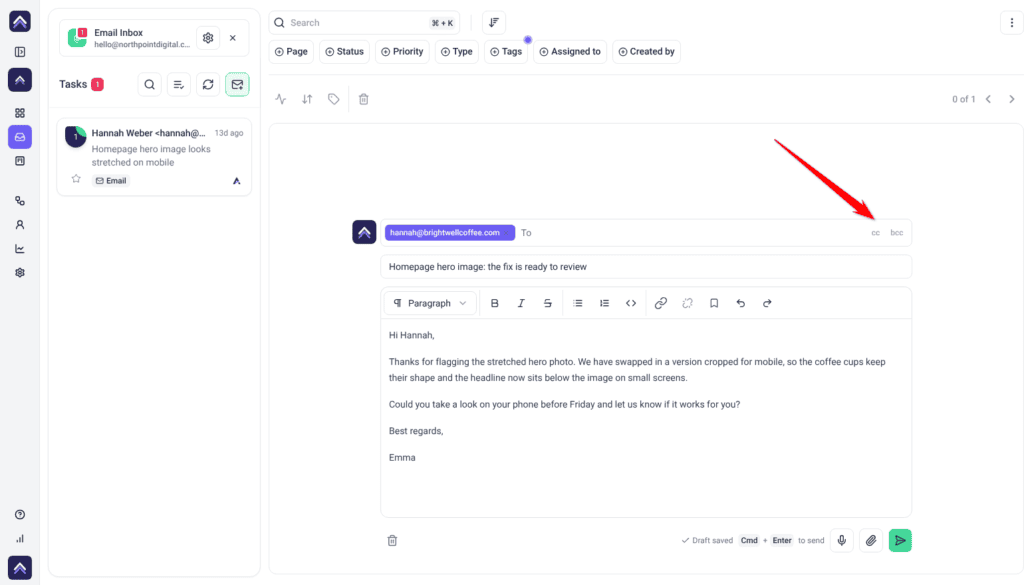This screenshot has height=585, width=1024.
Task: Open the board icon below inbox
Action: pyautogui.click(x=20, y=161)
